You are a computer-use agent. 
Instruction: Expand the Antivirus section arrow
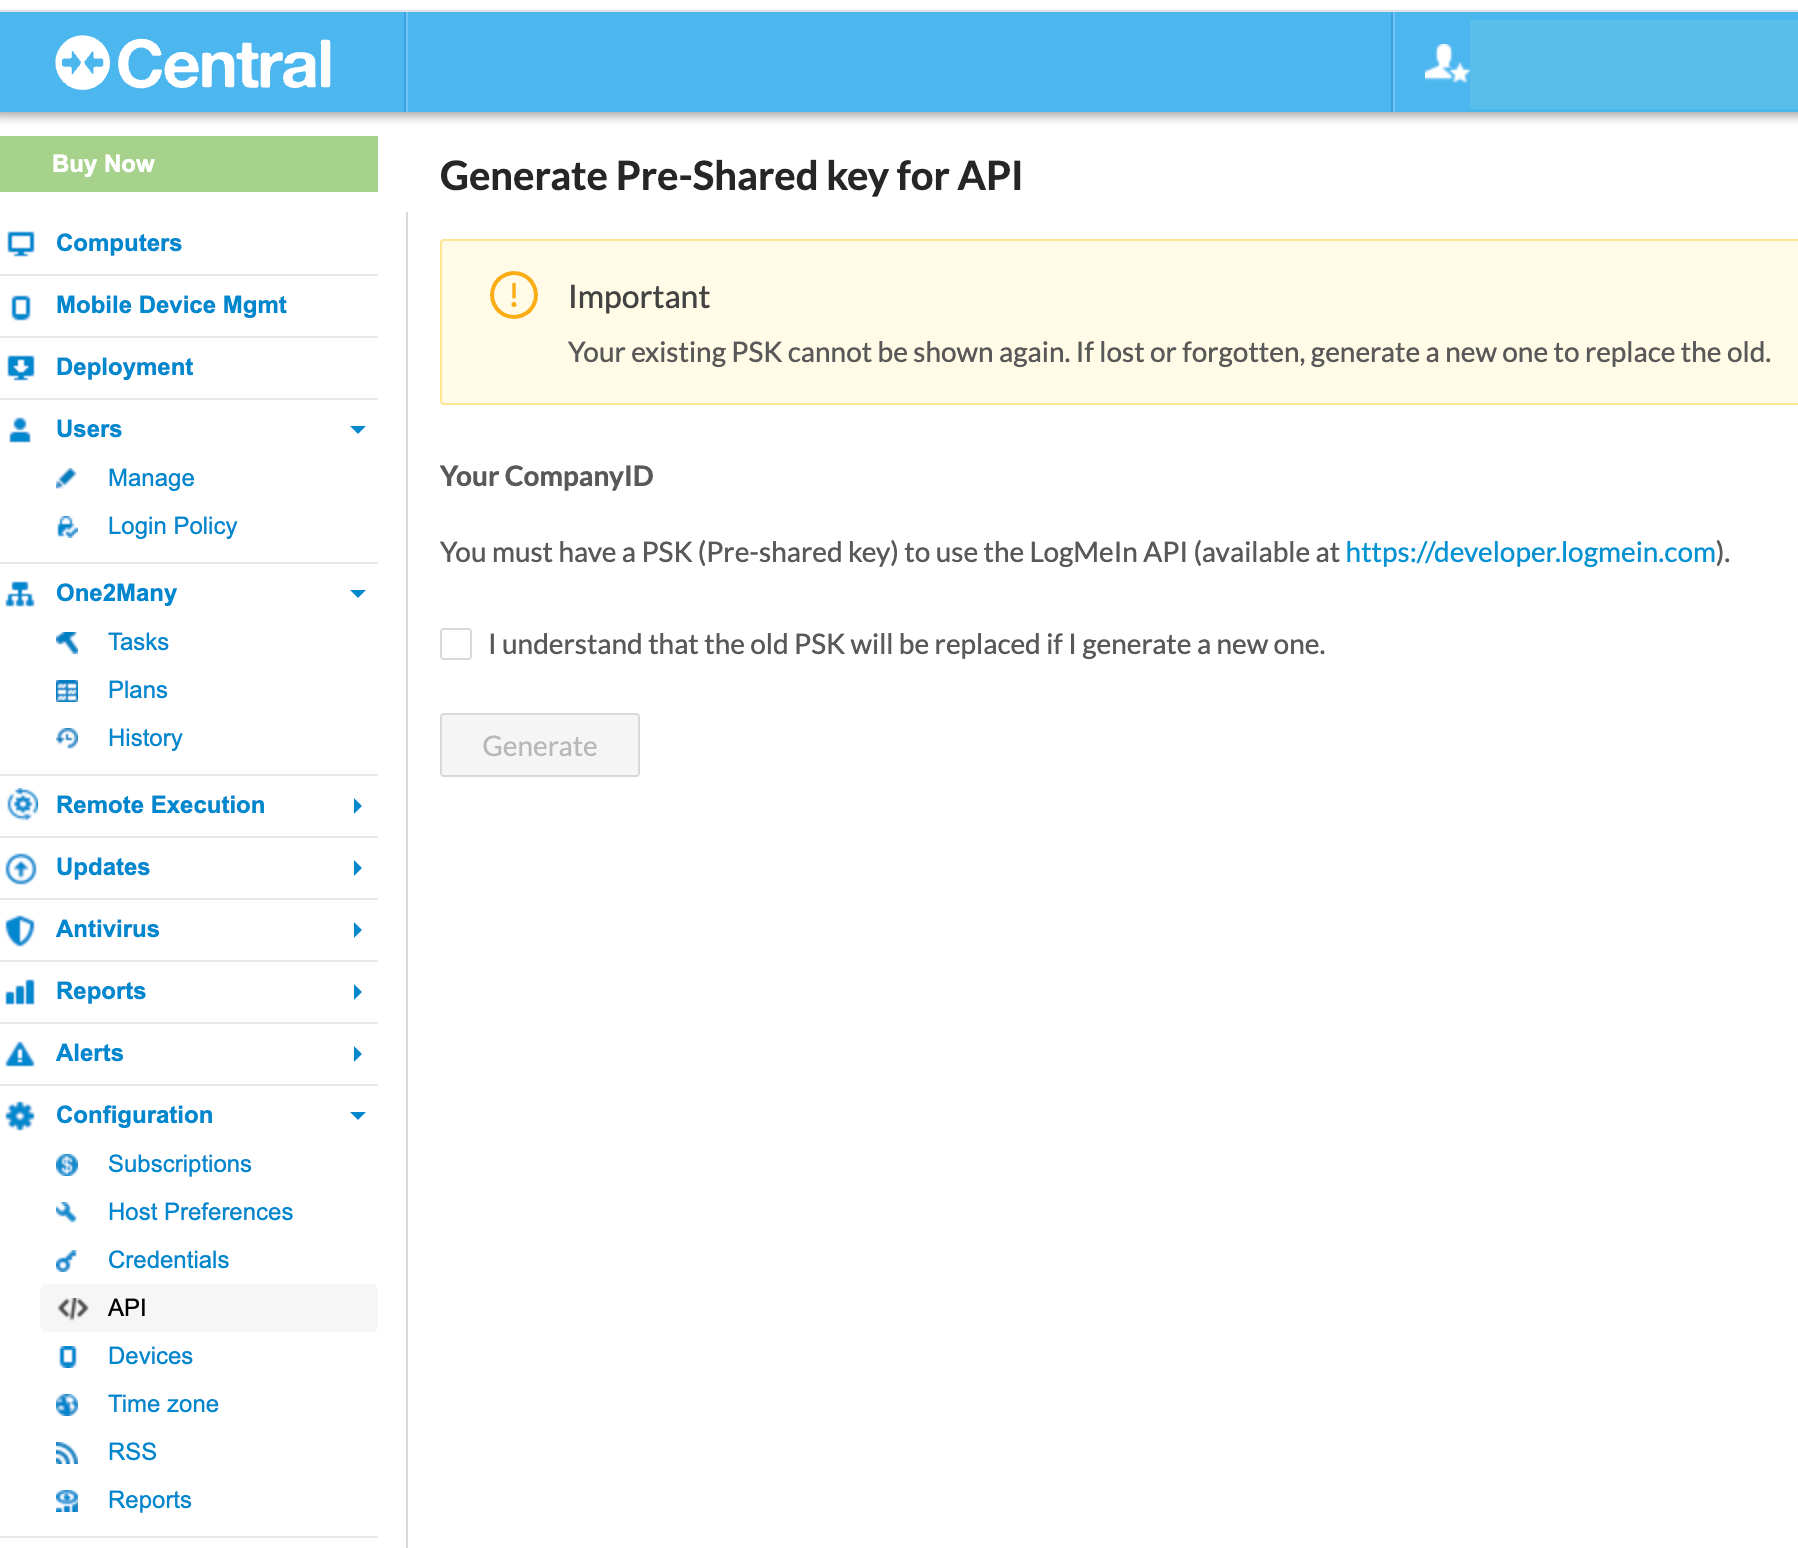[x=358, y=930]
